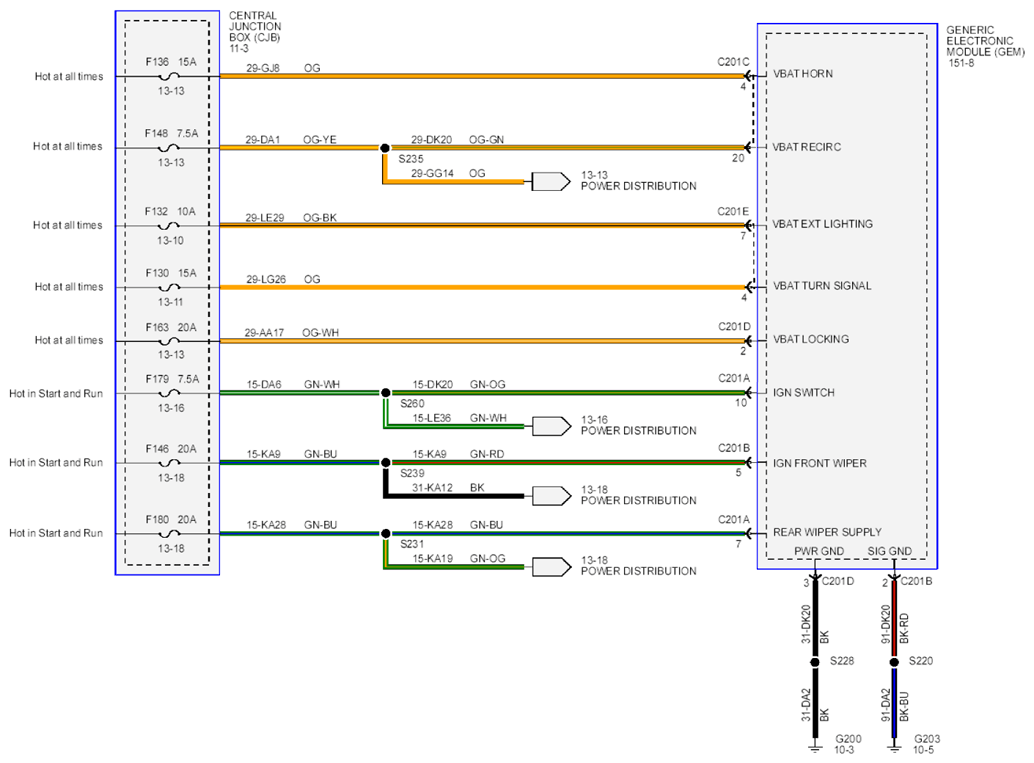Select the IGN FRONT WIPER pin label
Screen dimensions: 1034x763
click(819, 463)
